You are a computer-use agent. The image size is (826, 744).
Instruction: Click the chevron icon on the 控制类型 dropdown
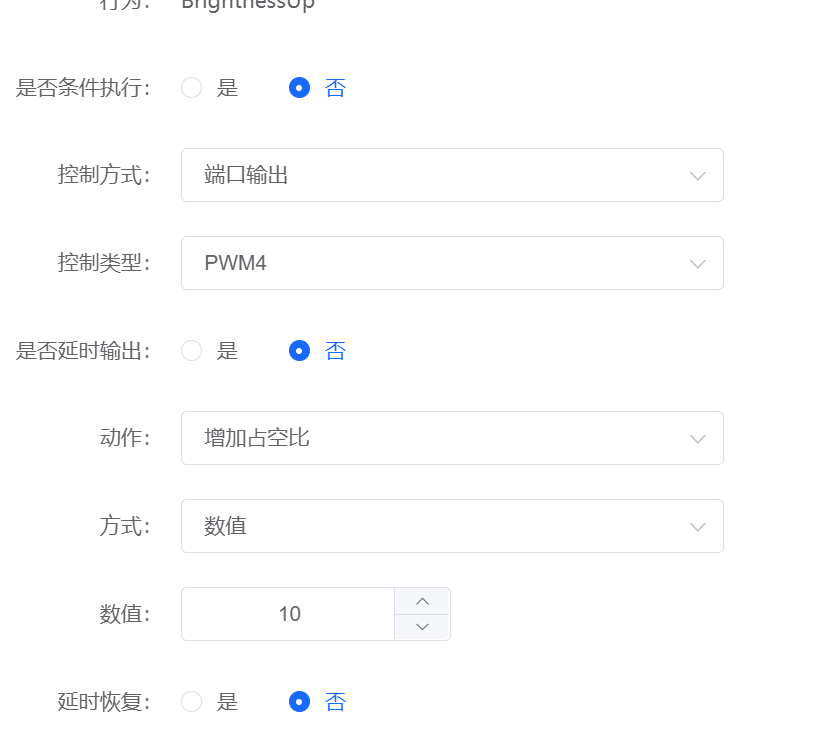697,263
